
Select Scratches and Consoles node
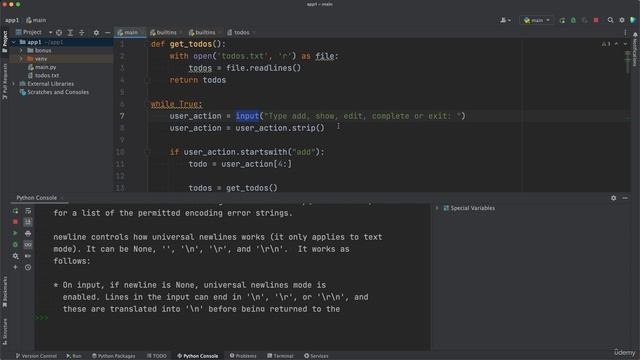click(x=54, y=92)
